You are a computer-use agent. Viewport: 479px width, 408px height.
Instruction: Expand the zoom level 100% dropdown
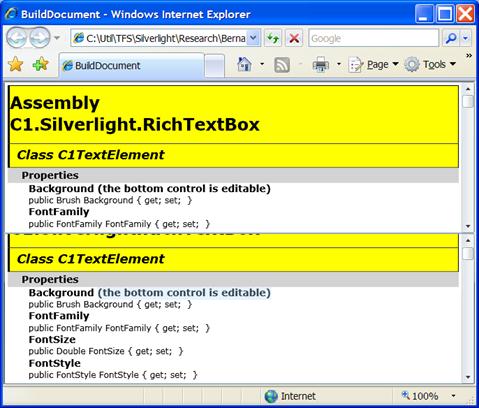pos(454,396)
